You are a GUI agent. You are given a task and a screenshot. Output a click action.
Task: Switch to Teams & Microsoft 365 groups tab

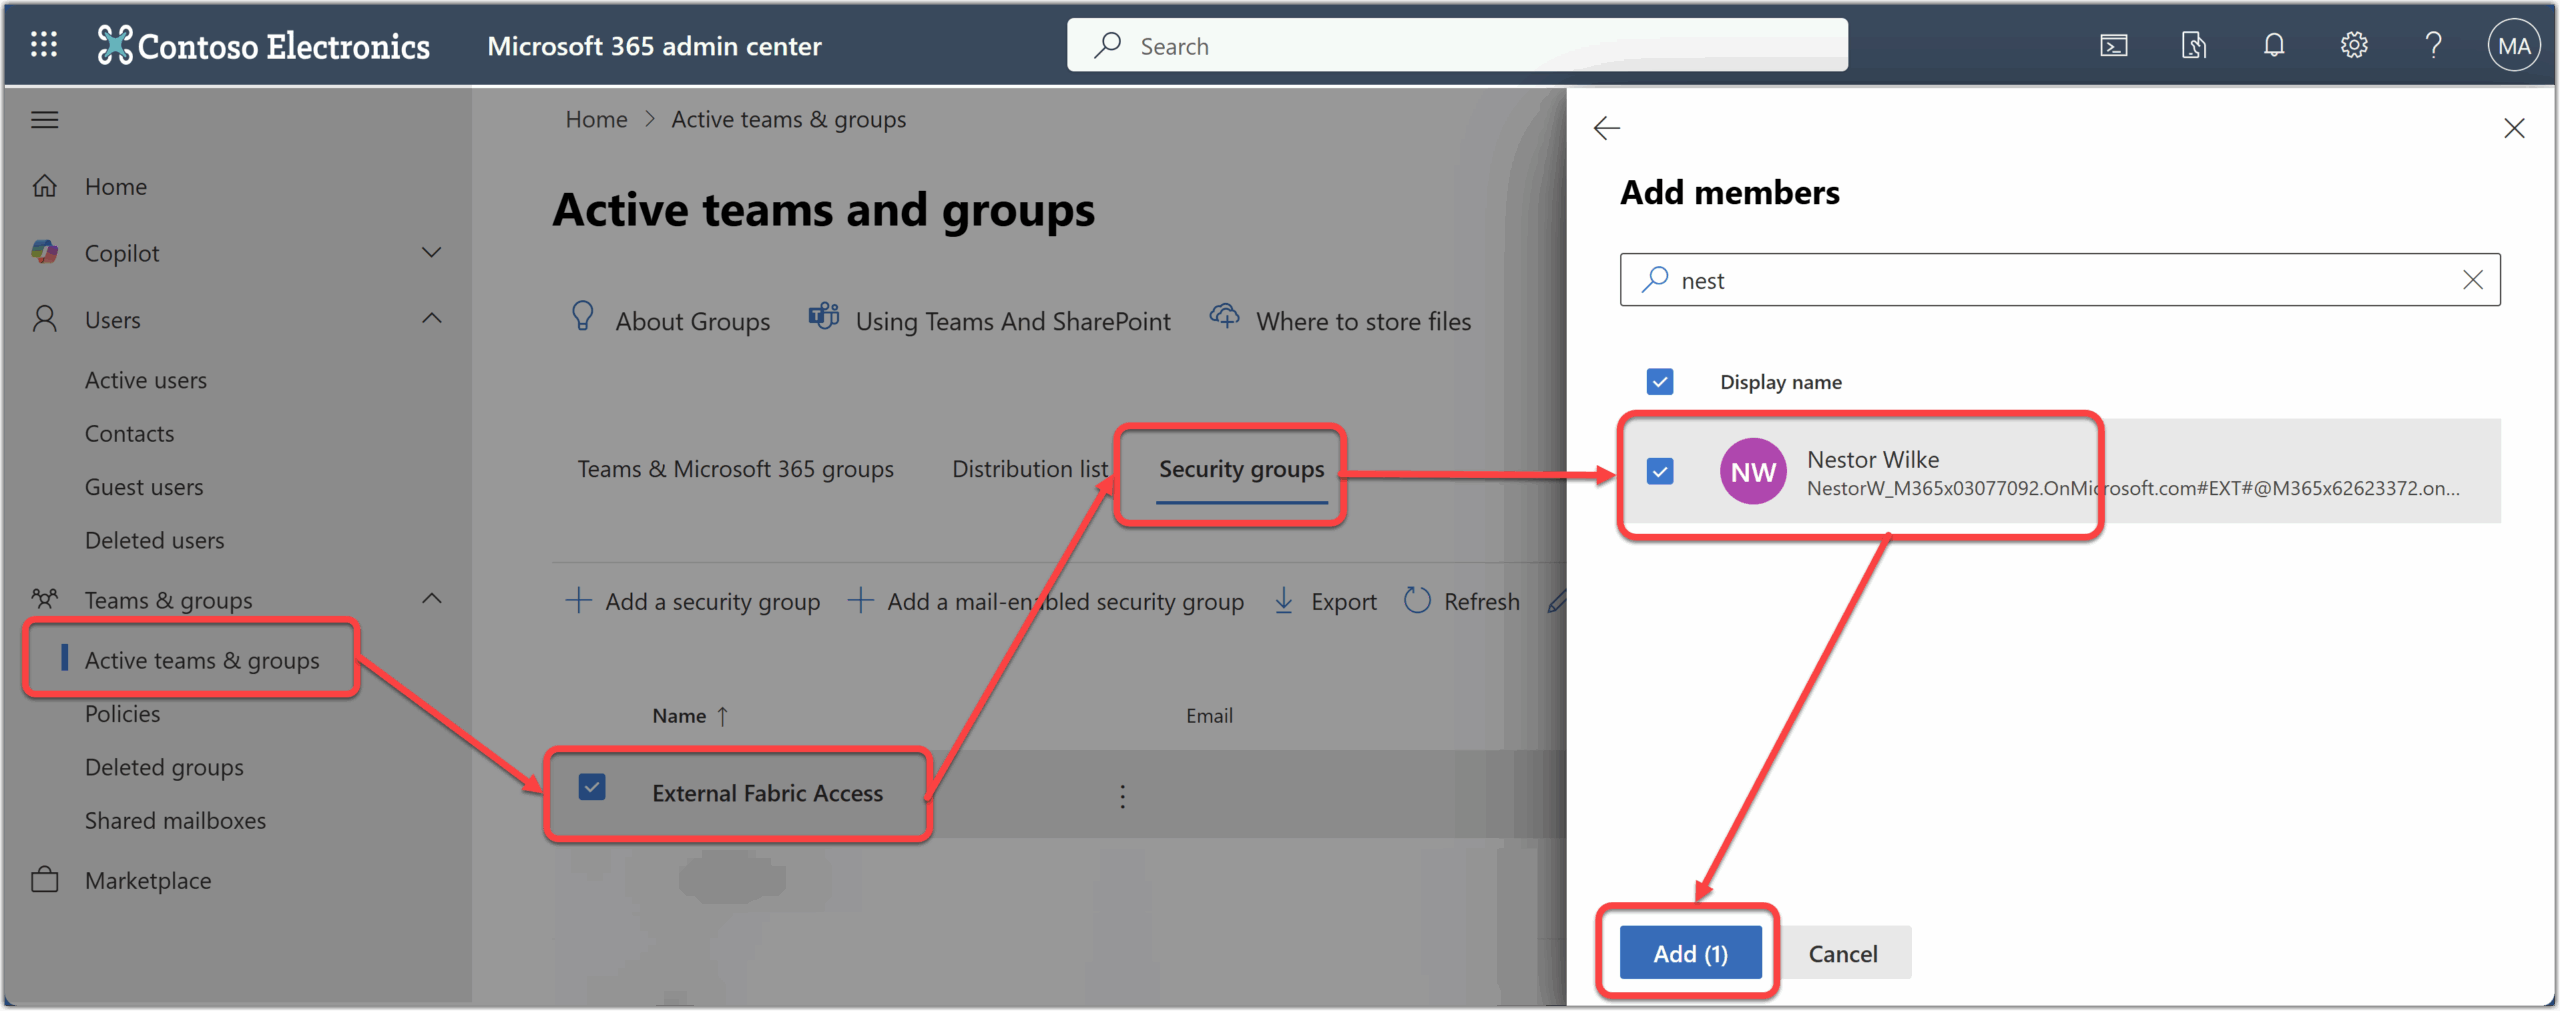[735, 469]
